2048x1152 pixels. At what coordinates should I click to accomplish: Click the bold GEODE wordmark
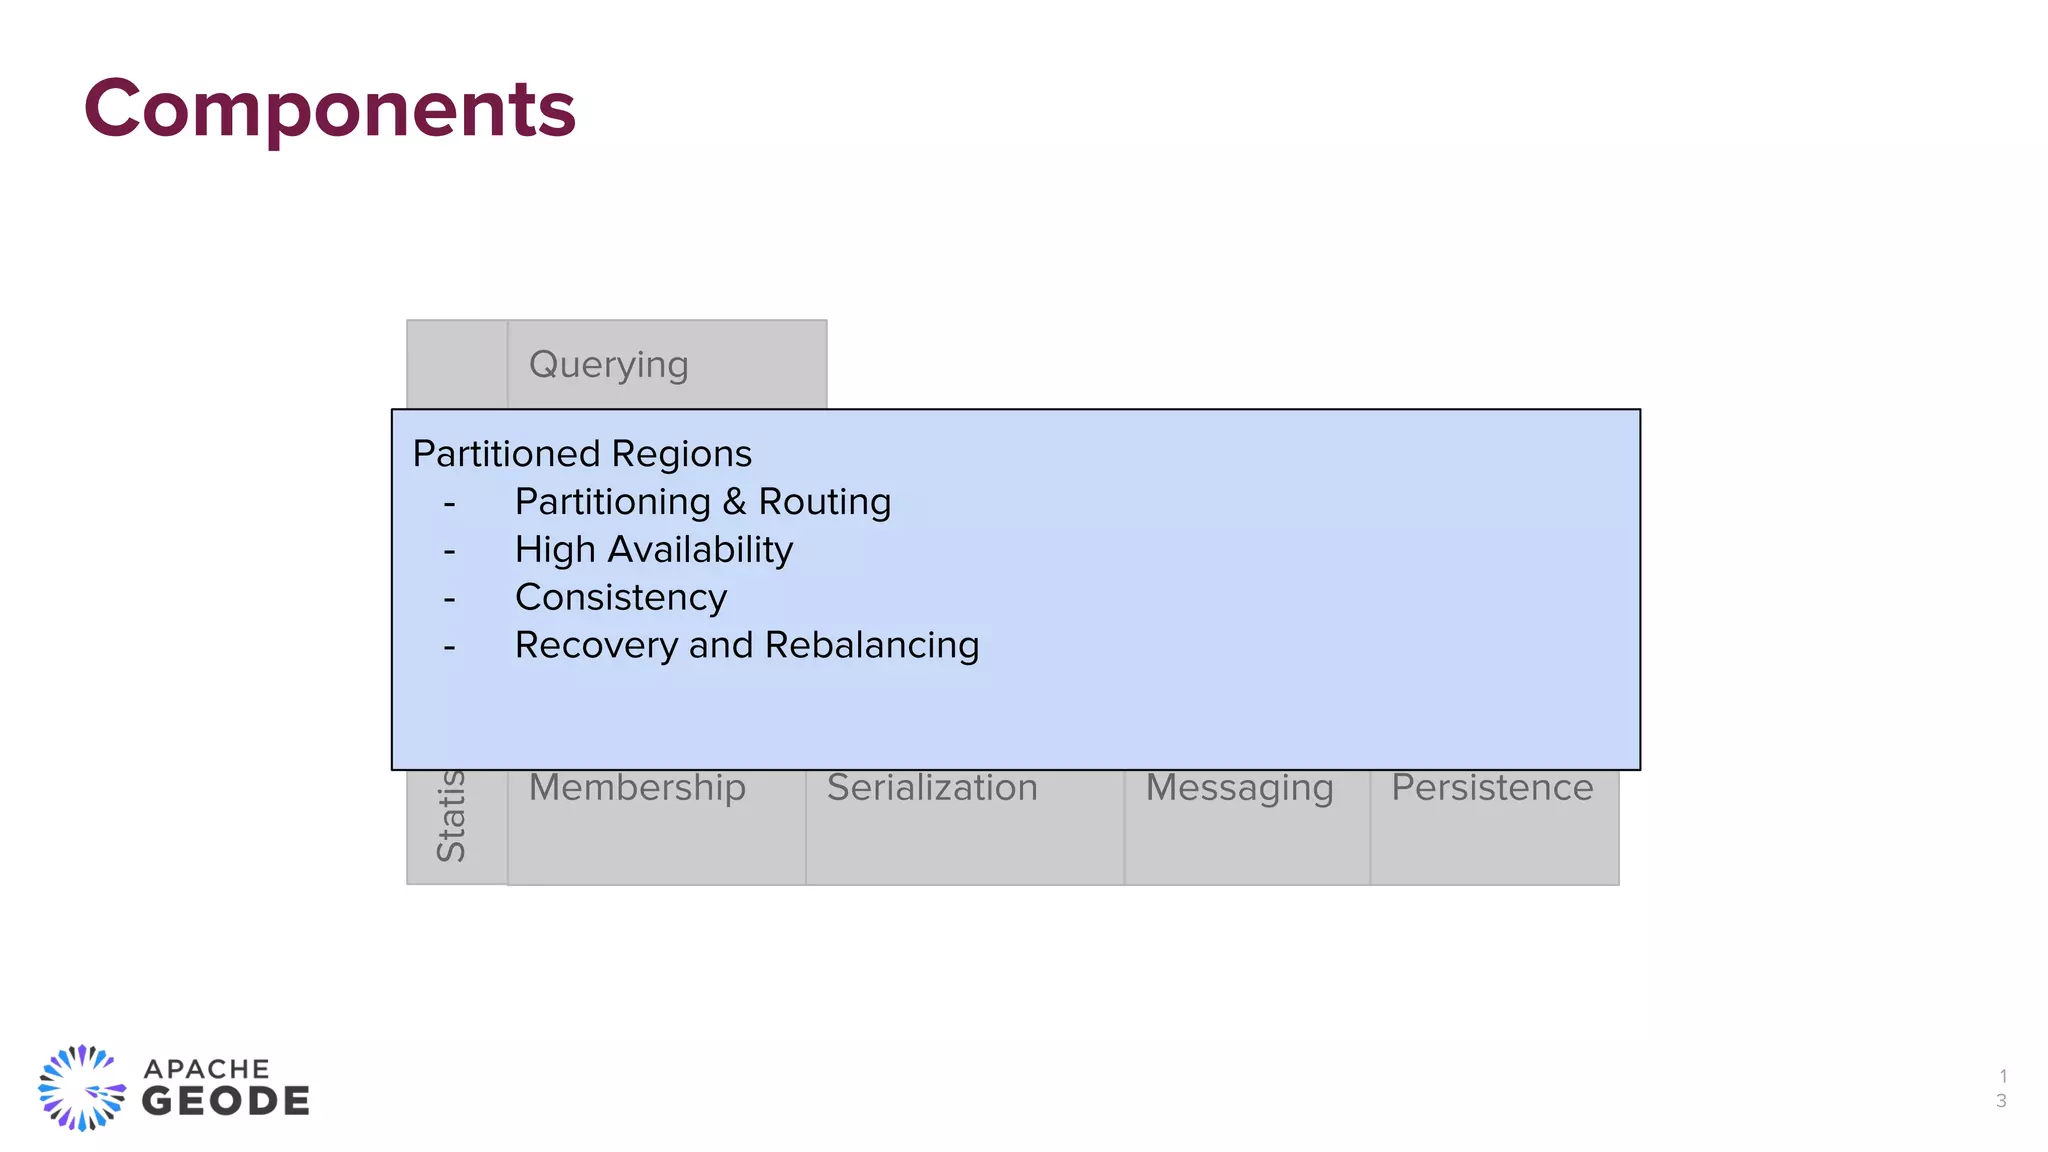226,1102
